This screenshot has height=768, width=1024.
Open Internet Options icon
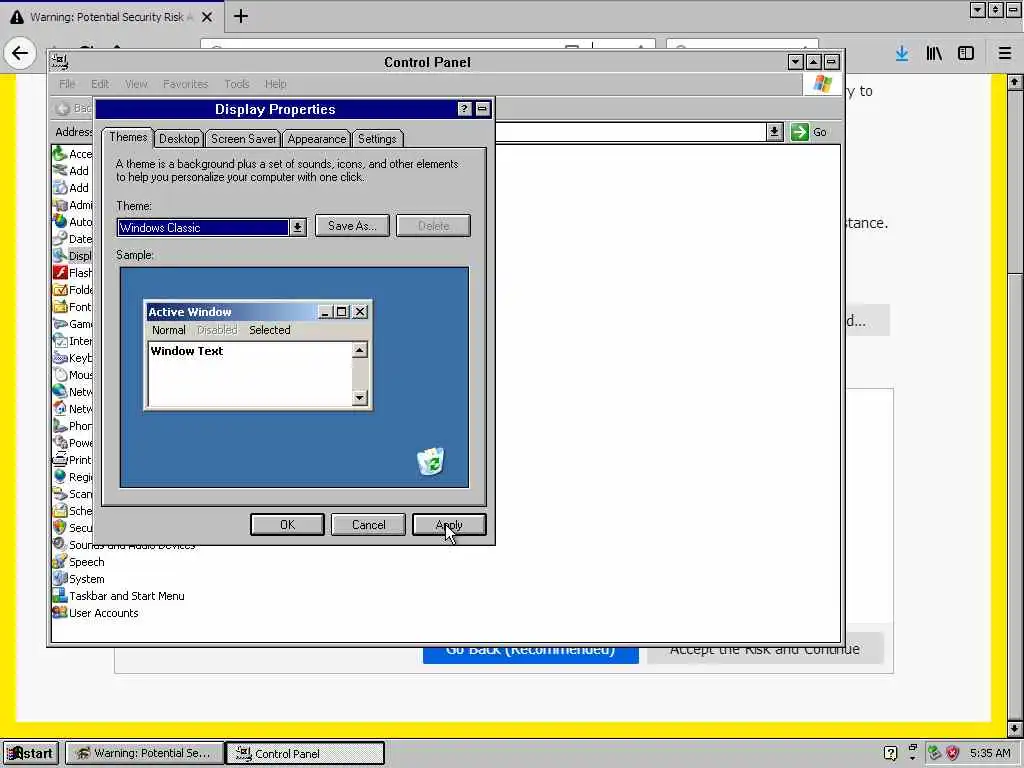60,340
